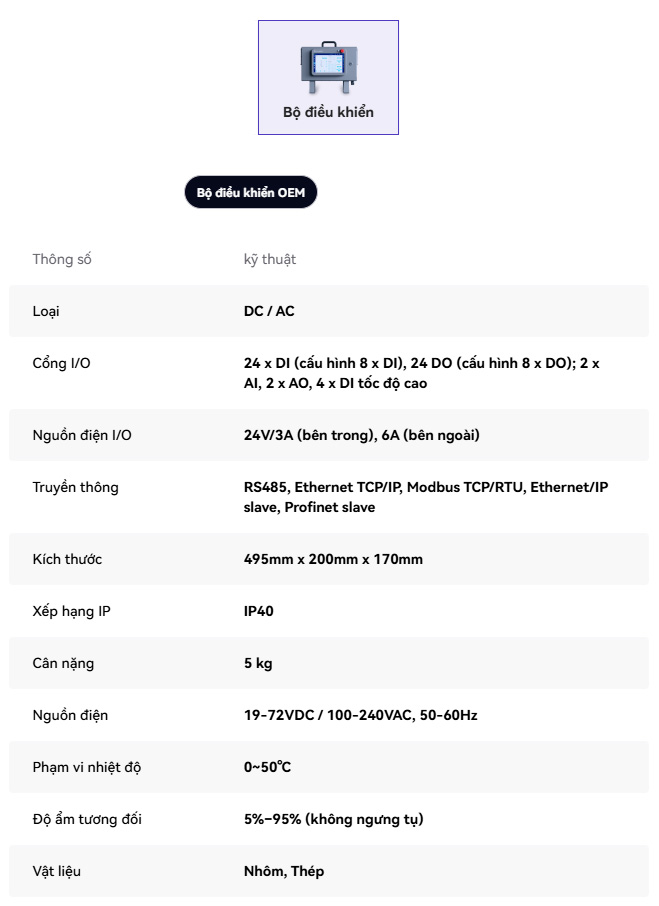
Task: Select the "Loại" row label
Action: (x=46, y=311)
